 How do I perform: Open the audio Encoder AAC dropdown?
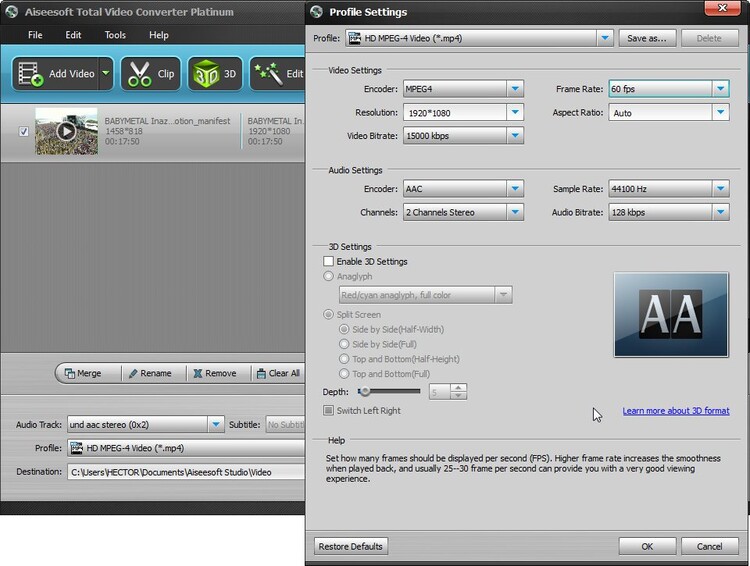[515, 189]
